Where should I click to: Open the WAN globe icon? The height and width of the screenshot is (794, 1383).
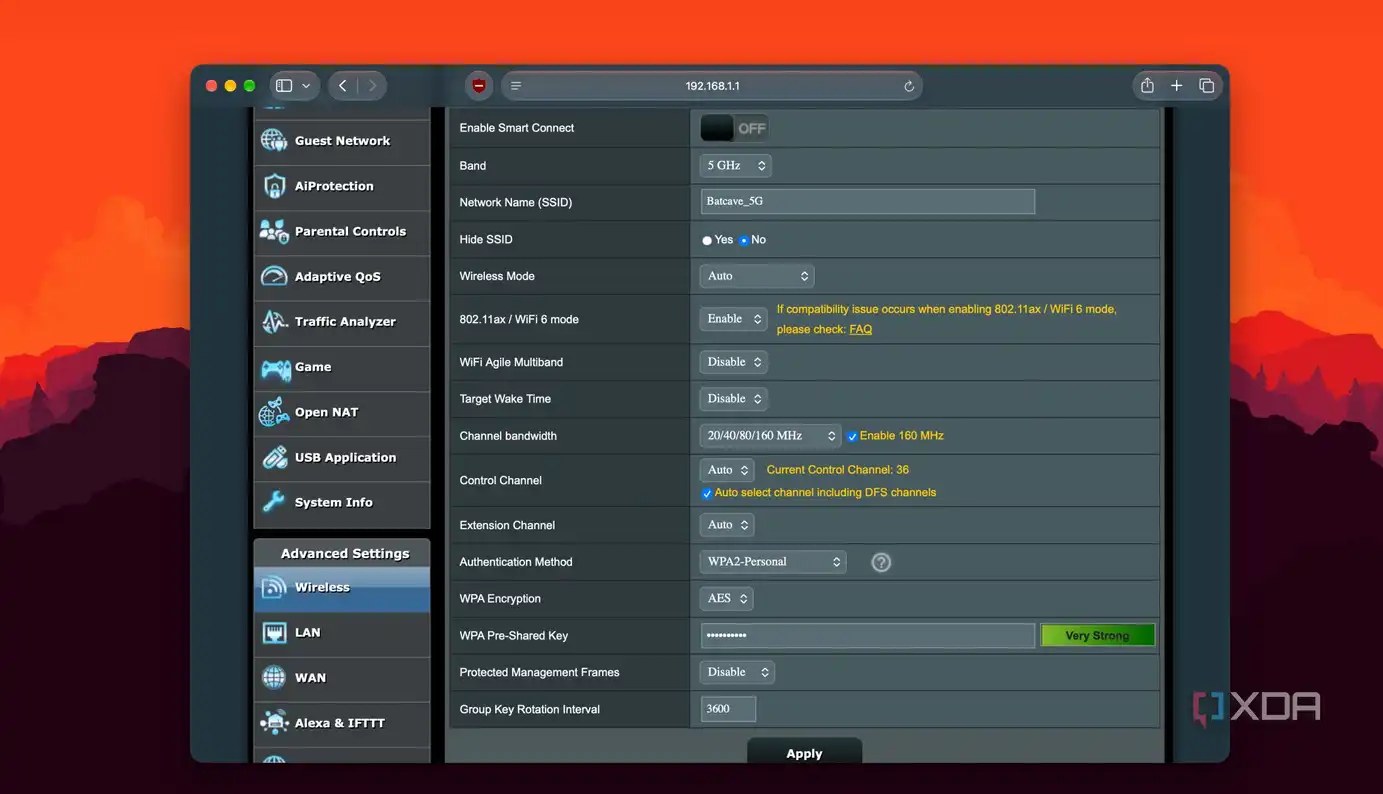(x=274, y=677)
